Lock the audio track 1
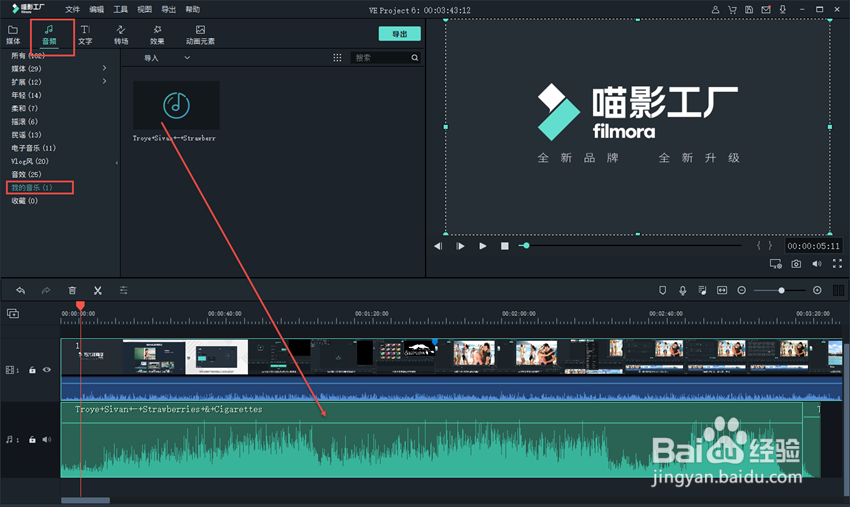850x507 pixels. [x=32, y=440]
